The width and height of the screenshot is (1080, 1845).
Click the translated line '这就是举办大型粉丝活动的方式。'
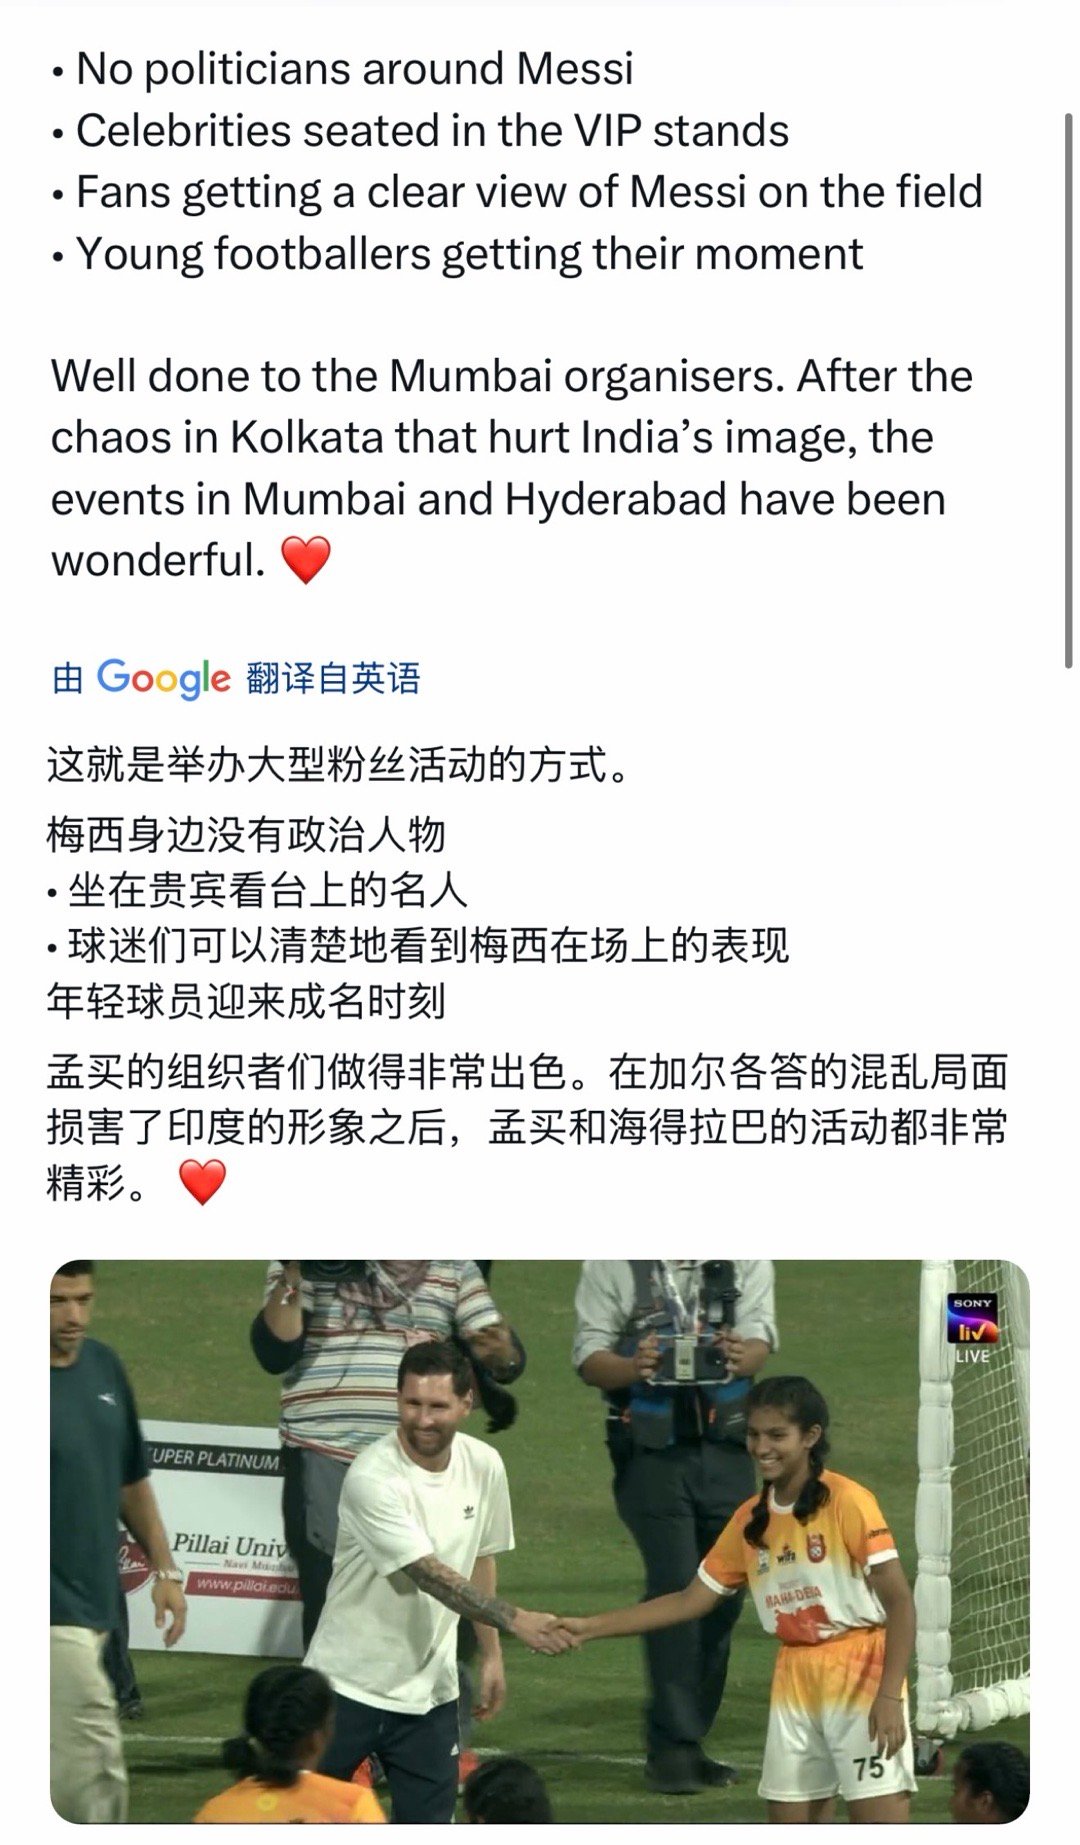tap(338, 766)
